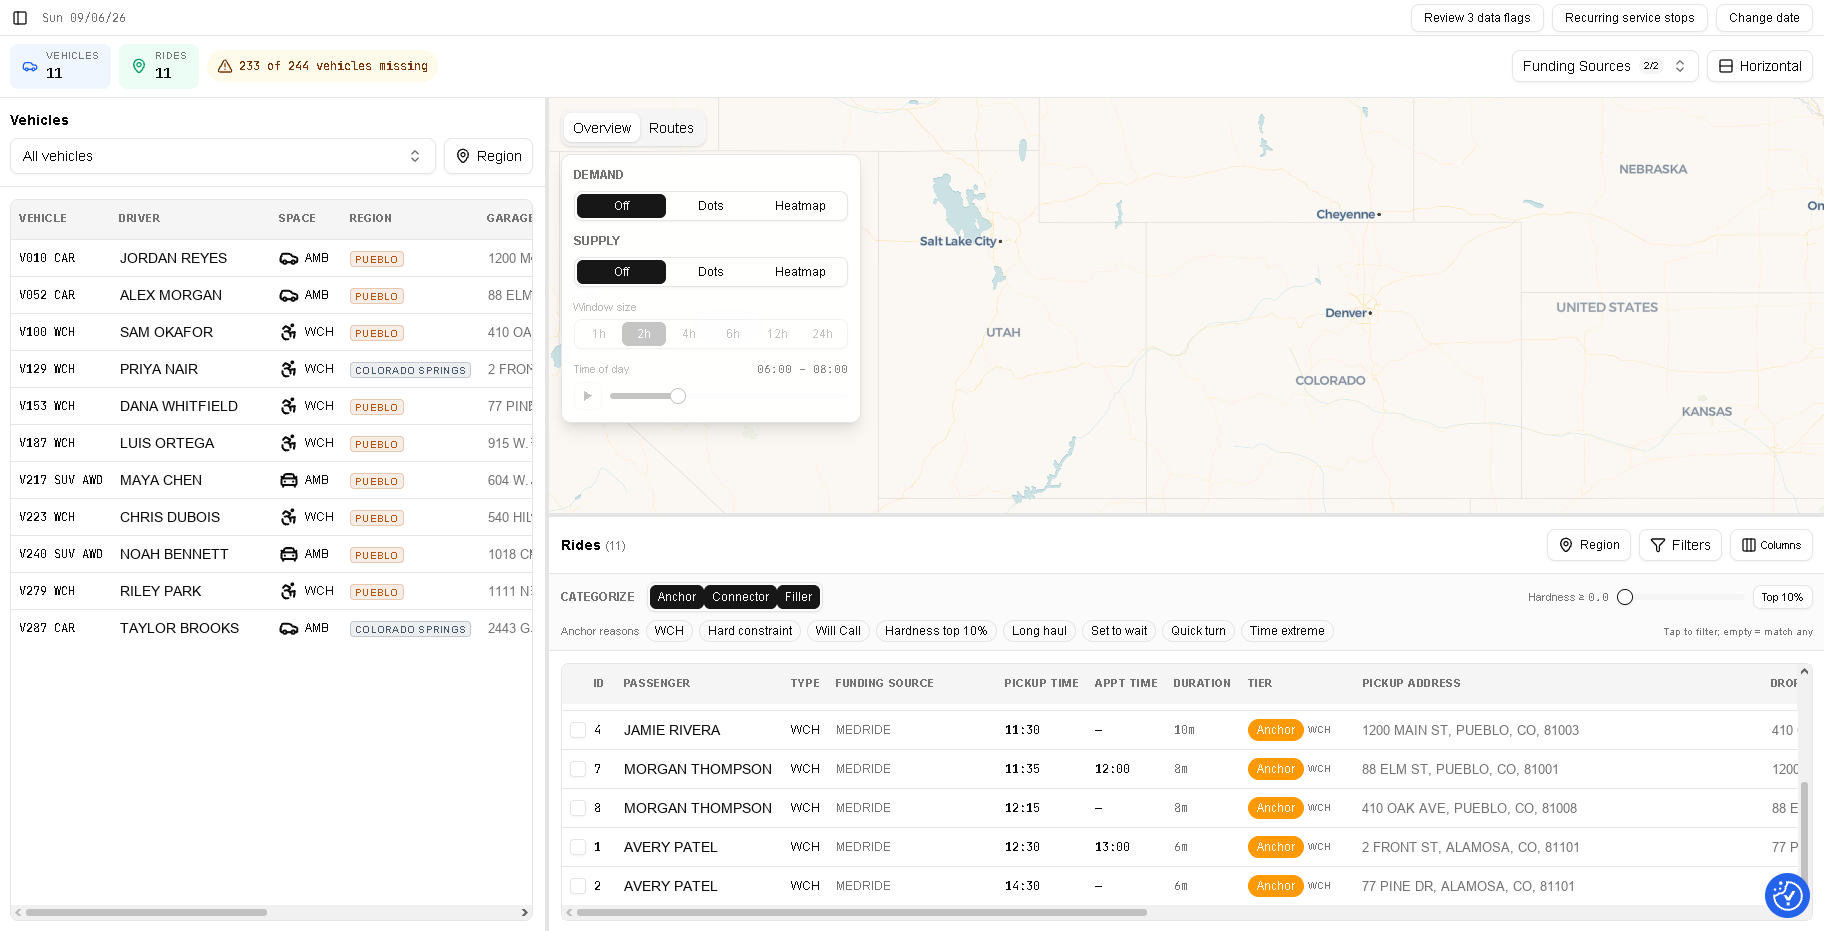Filter by Quick turn anchor reason
The image size is (1824, 931).
pos(1198,631)
